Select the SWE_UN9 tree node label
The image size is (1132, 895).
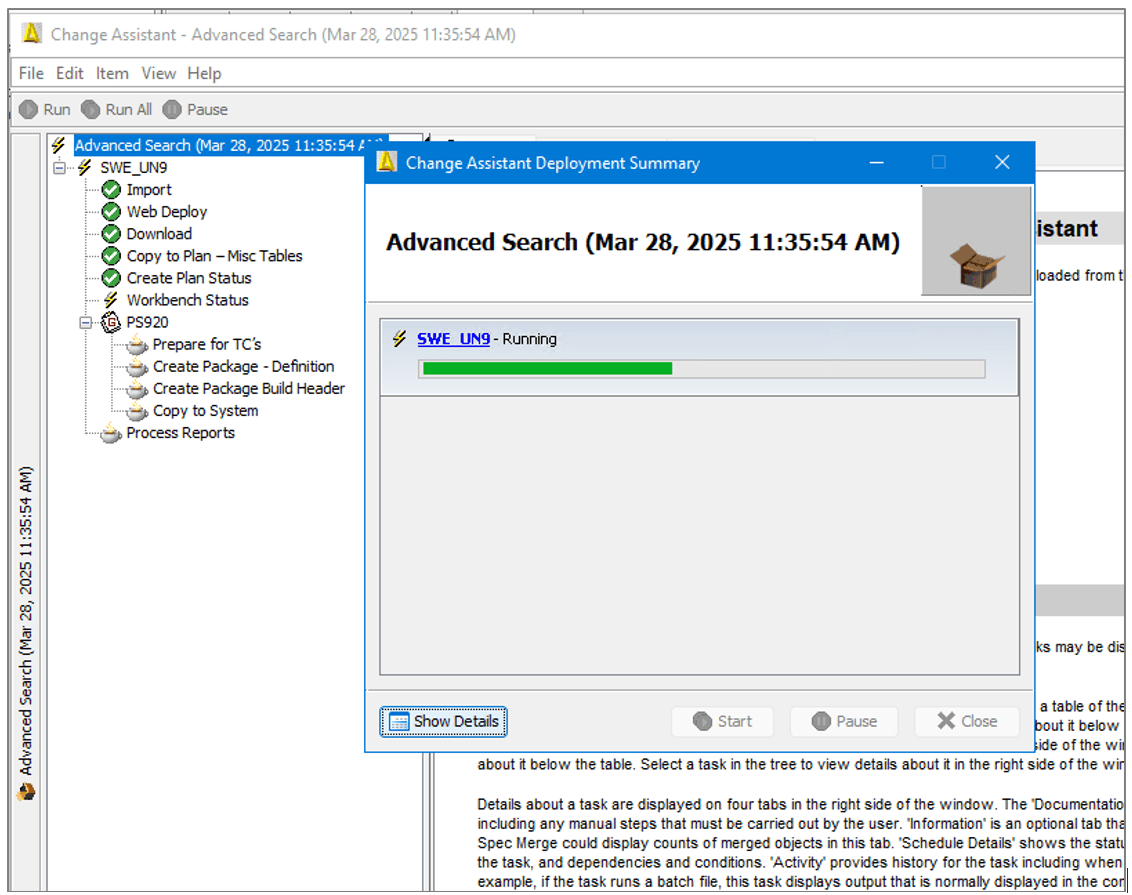134,167
